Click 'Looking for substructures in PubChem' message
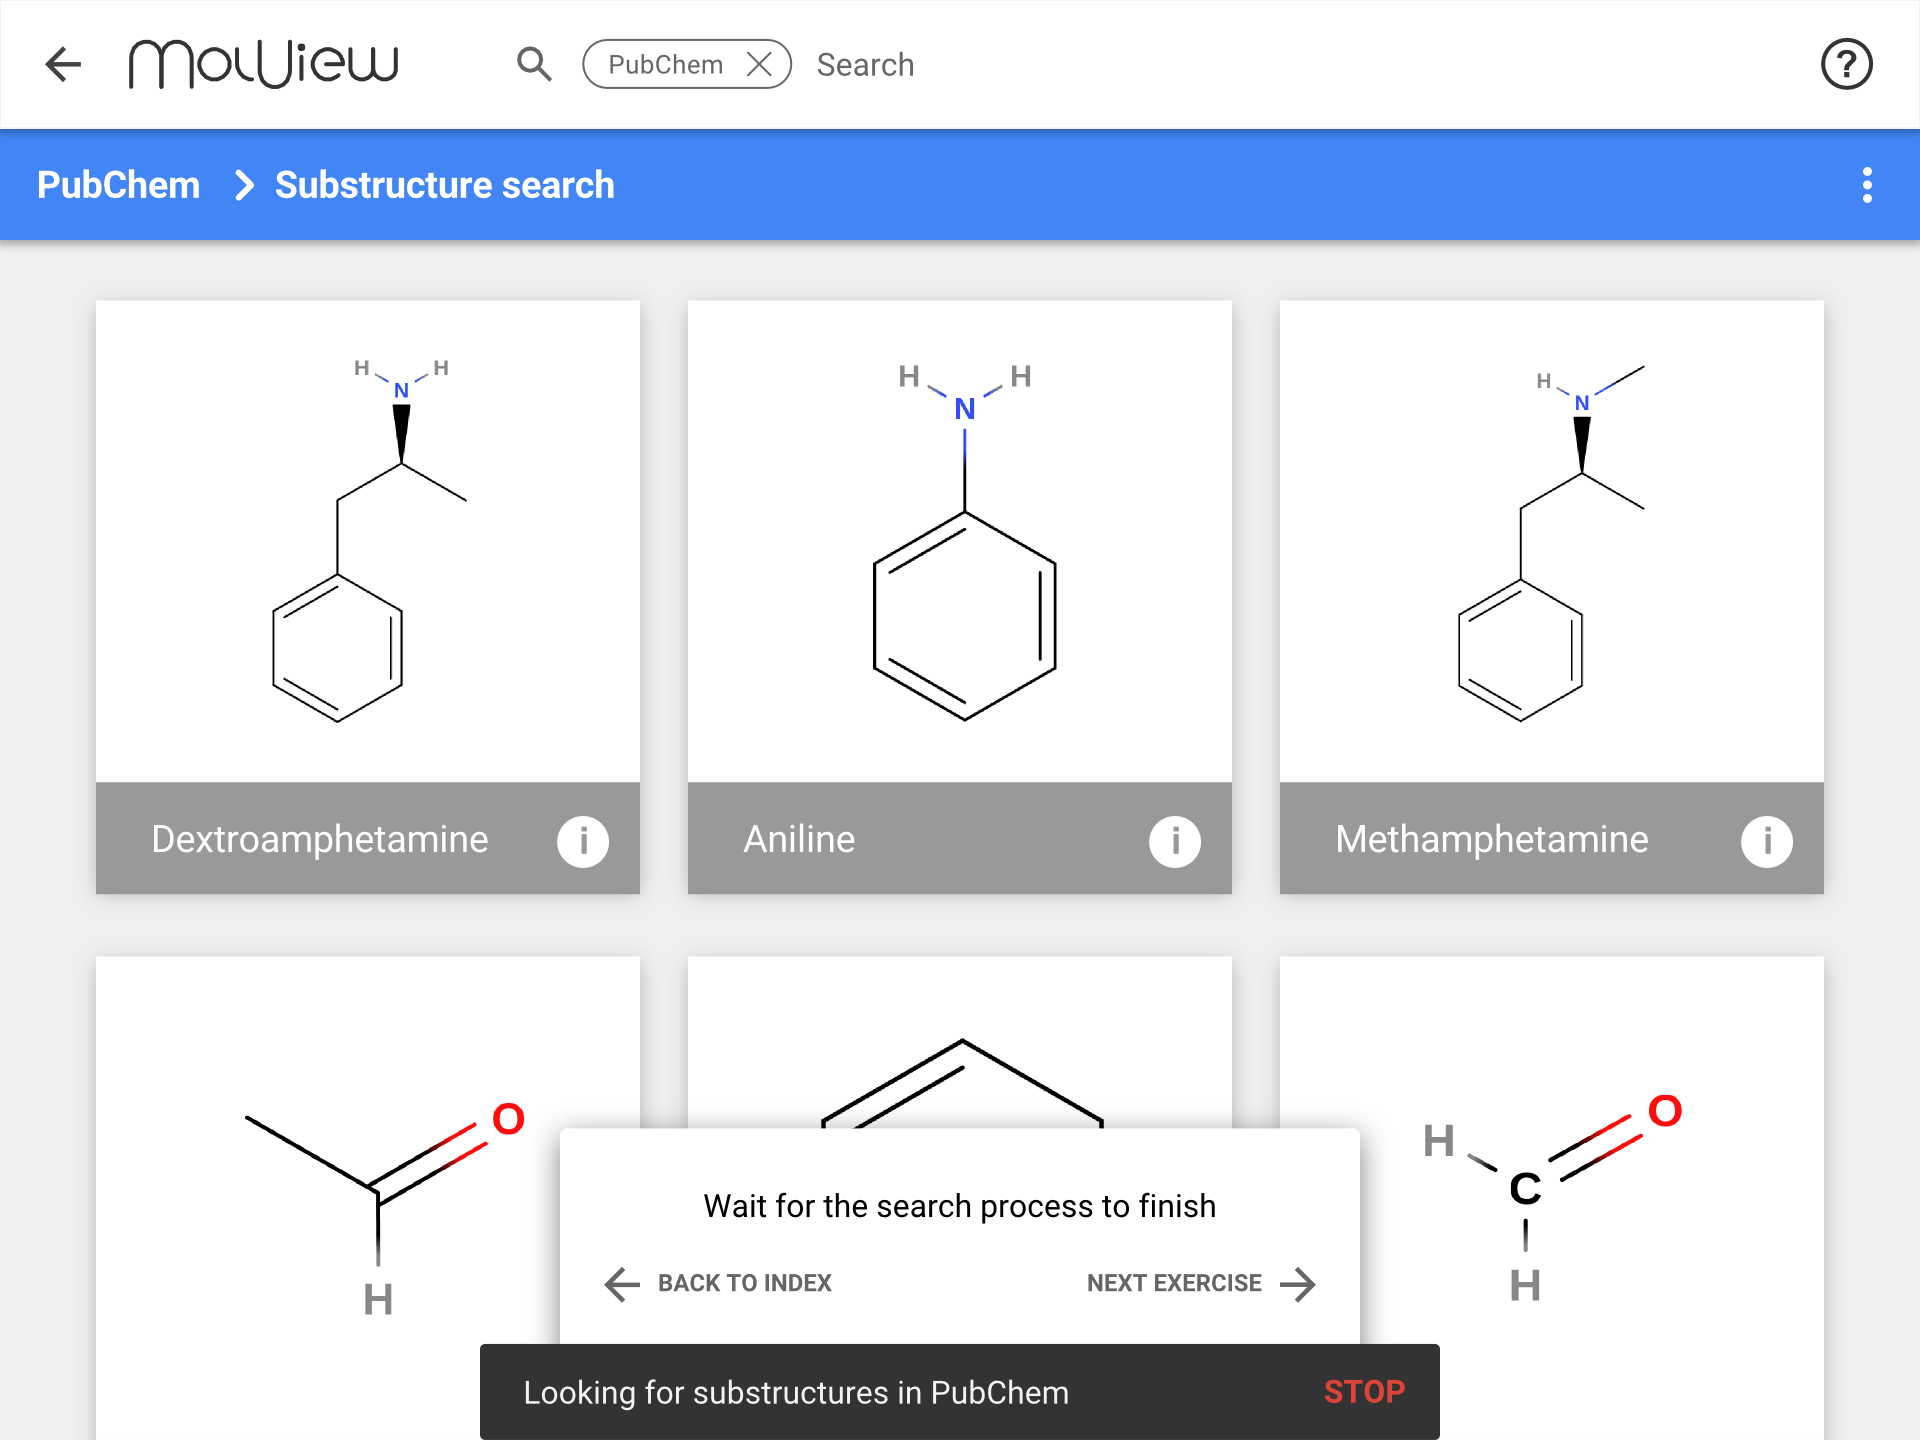 coord(796,1392)
